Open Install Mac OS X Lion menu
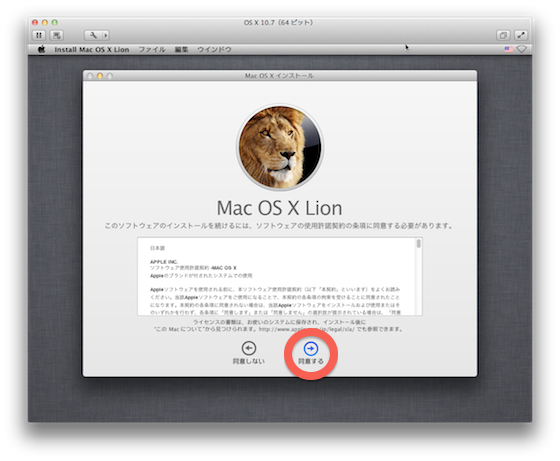560x461 pixels. (x=92, y=50)
